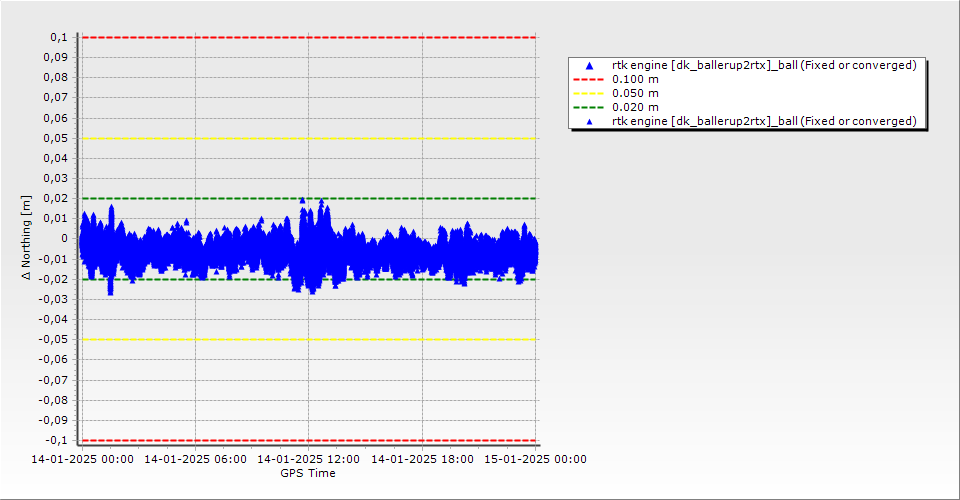Click the '0,02' y-axis tick label
The width and height of the screenshot is (960, 500).
[x=56, y=198]
